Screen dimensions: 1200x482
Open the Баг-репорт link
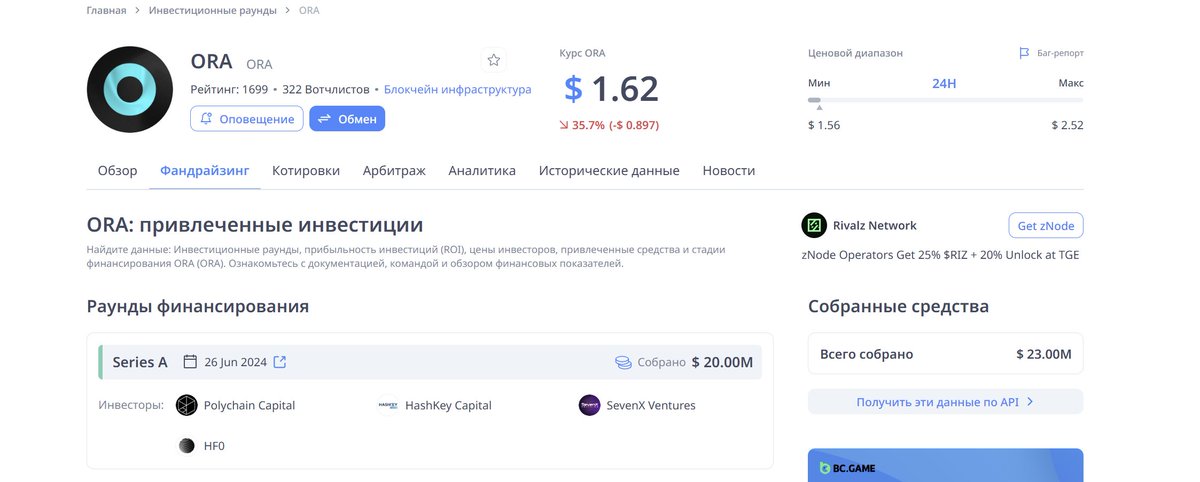(1060, 53)
